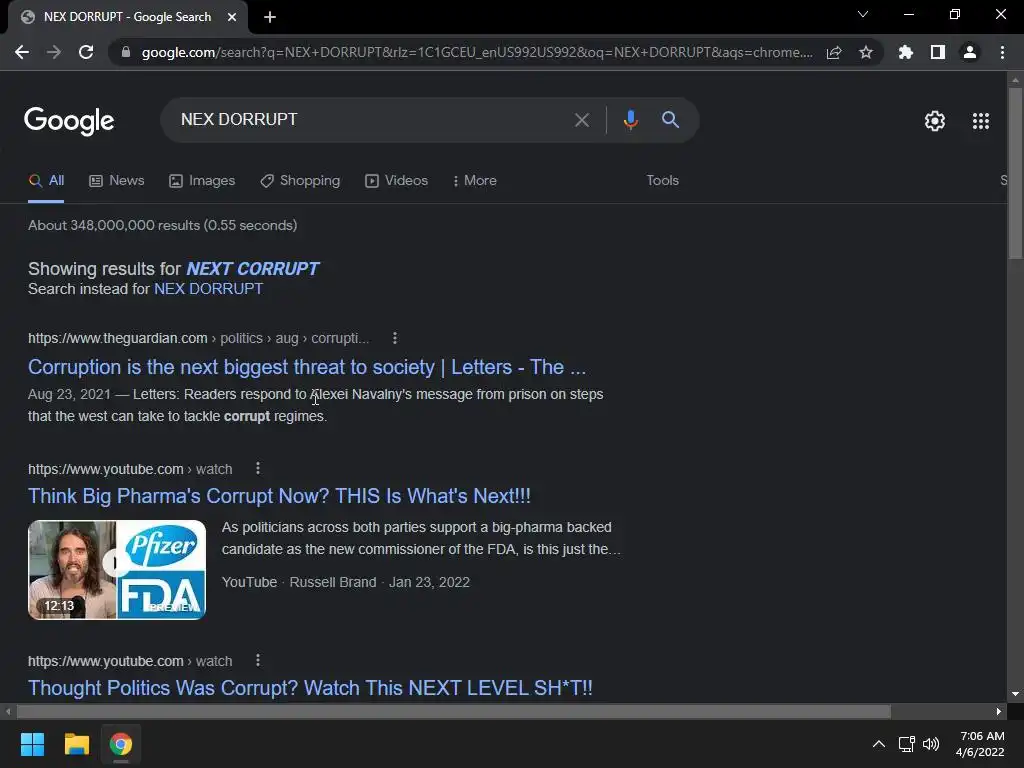Close the NEX DORRUPT tab
This screenshot has width=1024, height=768.
(x=232, y=17)
